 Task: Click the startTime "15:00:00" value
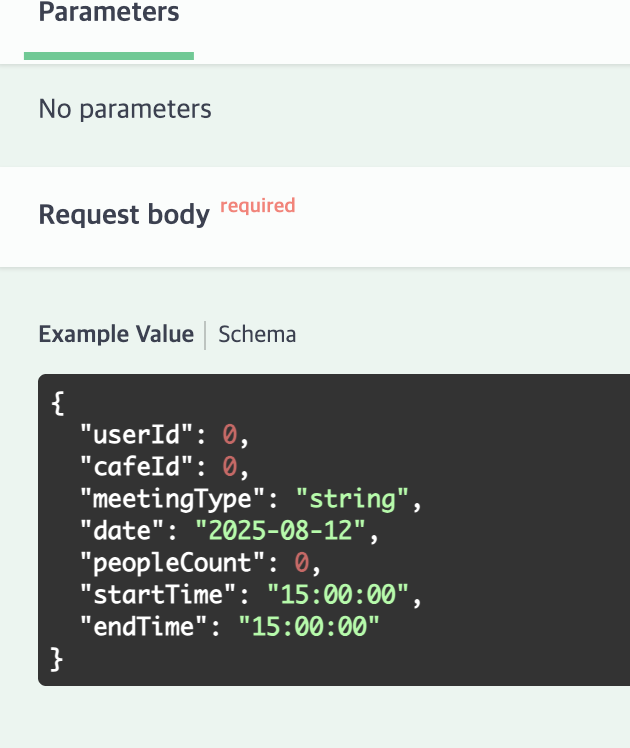[x=339, y=596]
